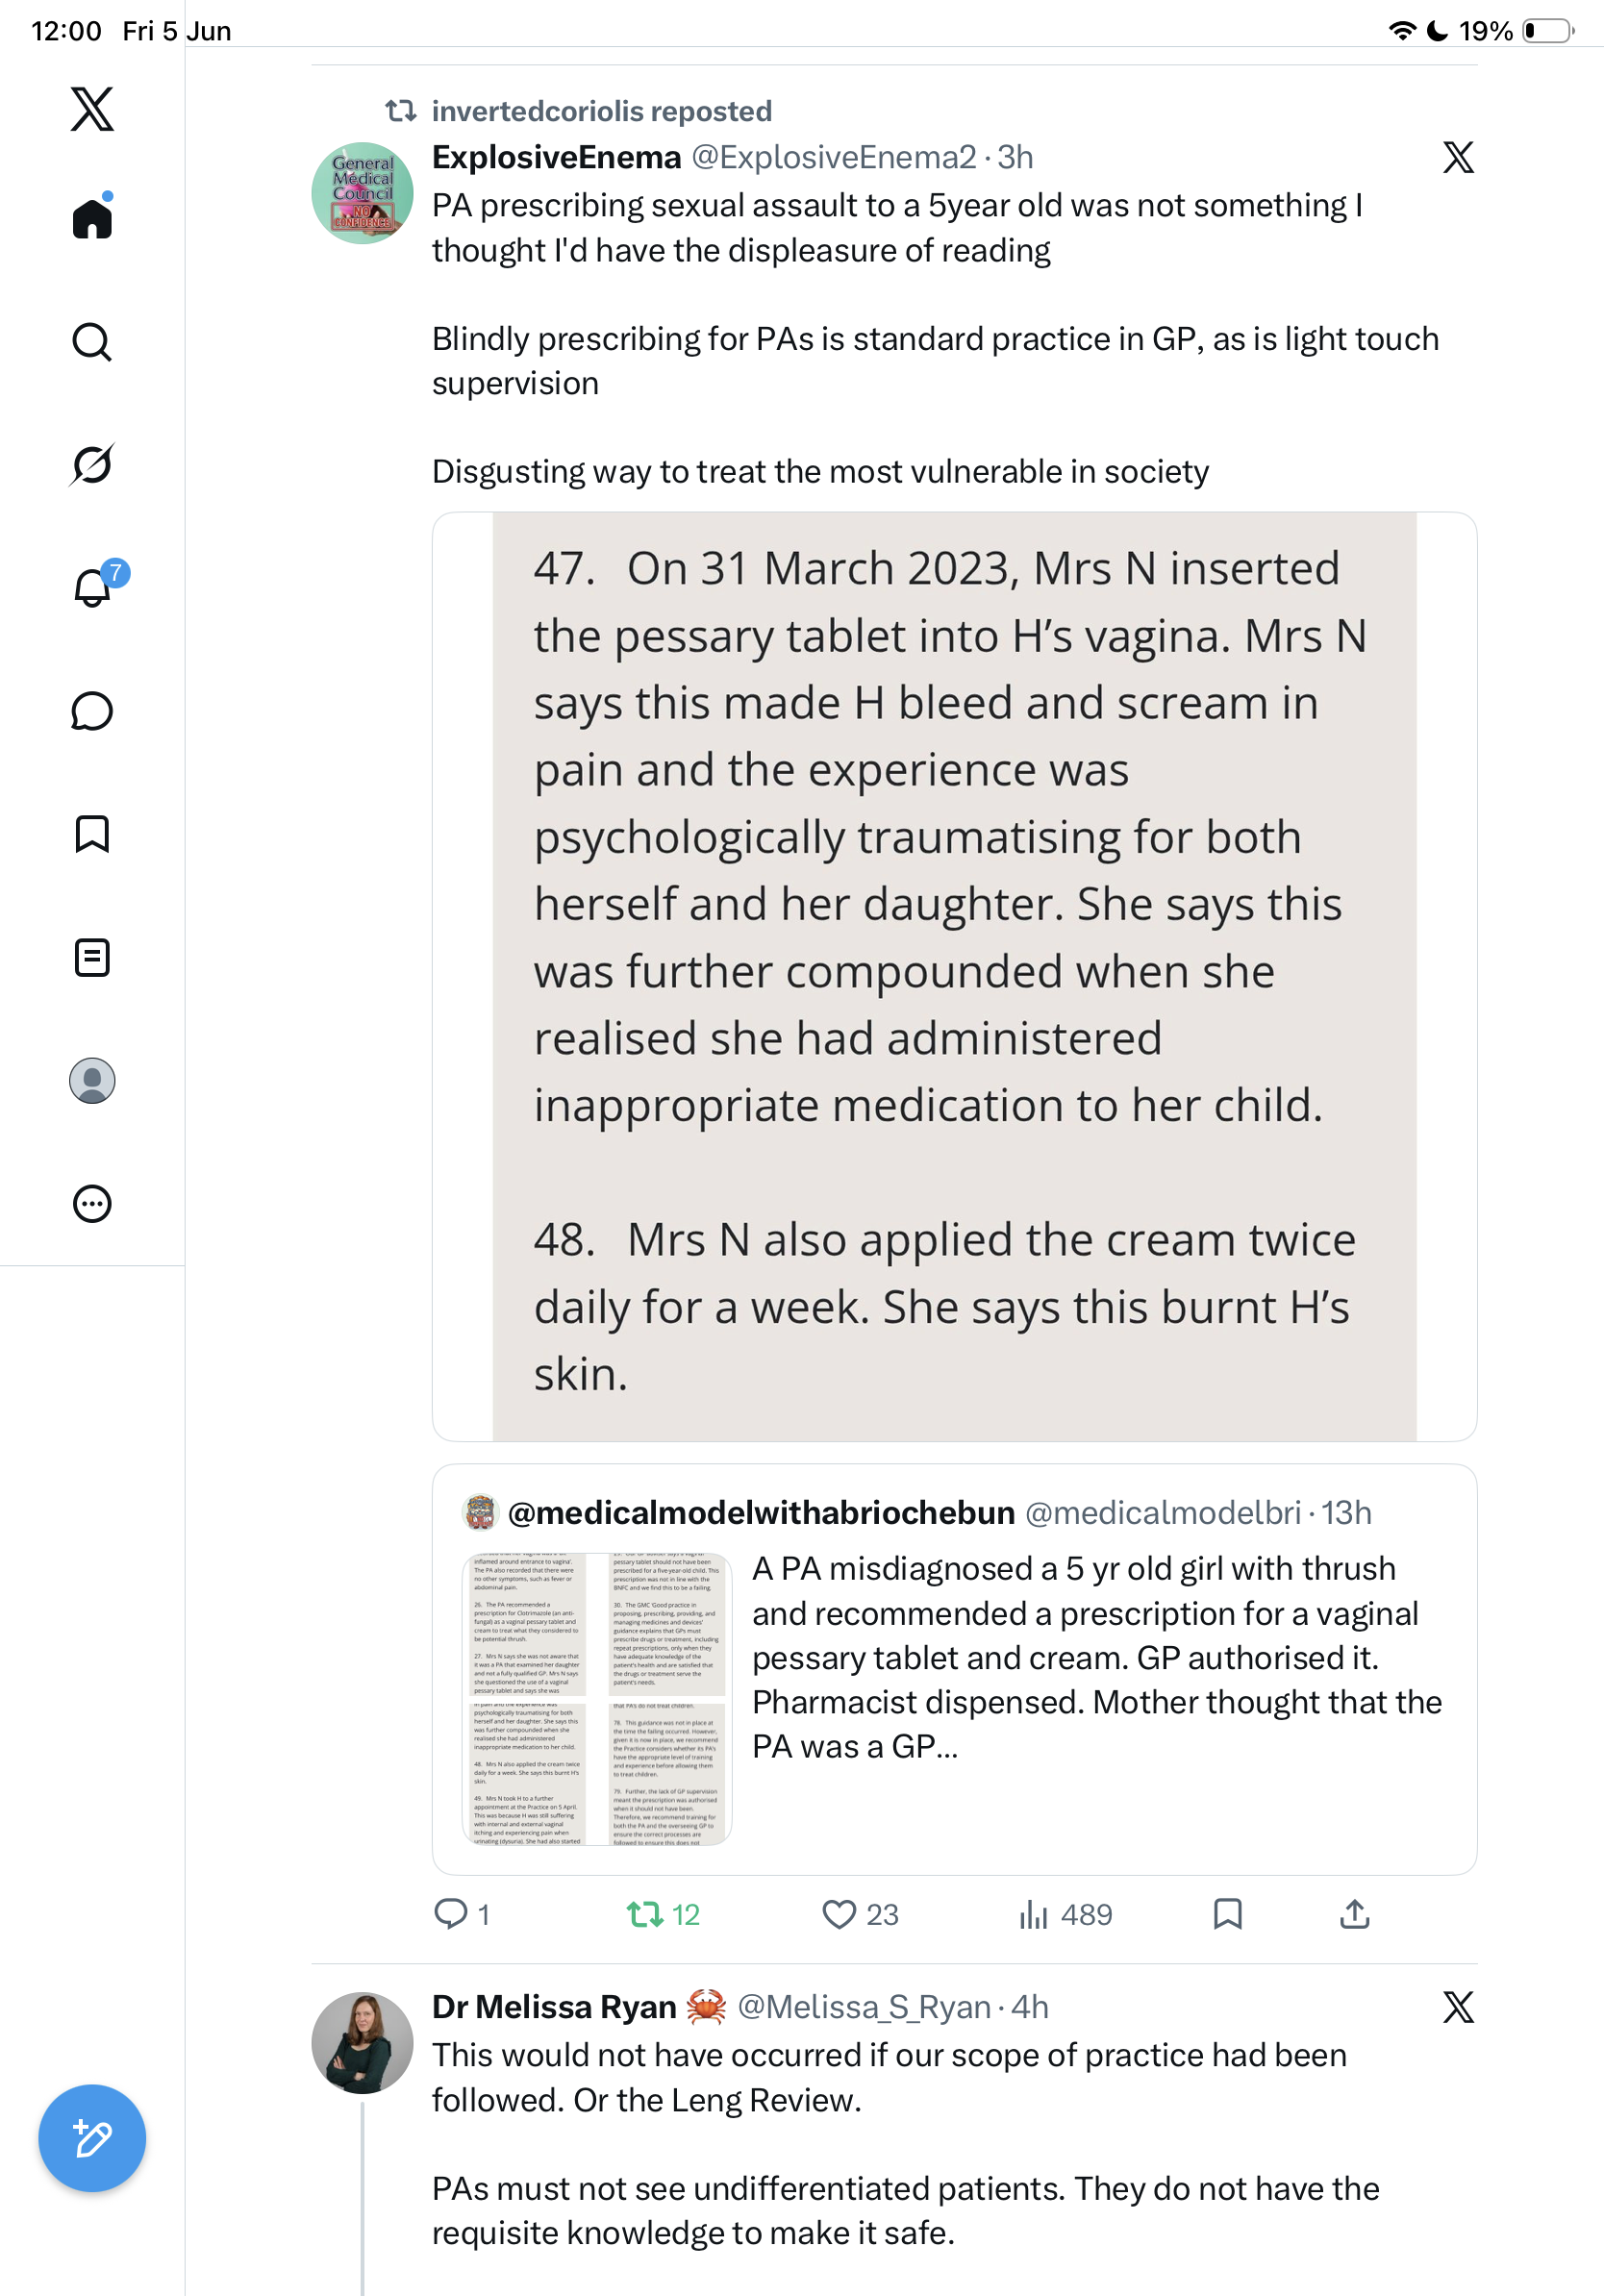Open Grok from the sidebar
Screen dimensions: 1604x2296
click(x=92, y=464)
